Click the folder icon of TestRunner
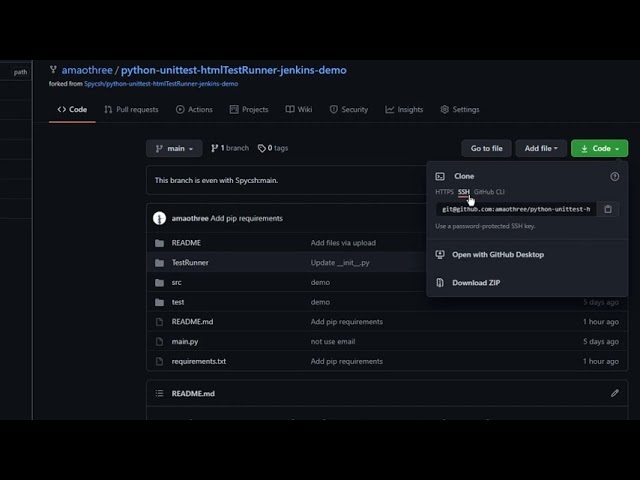Image resolution: width=640 pixels, height=480 pixels. 159,263
